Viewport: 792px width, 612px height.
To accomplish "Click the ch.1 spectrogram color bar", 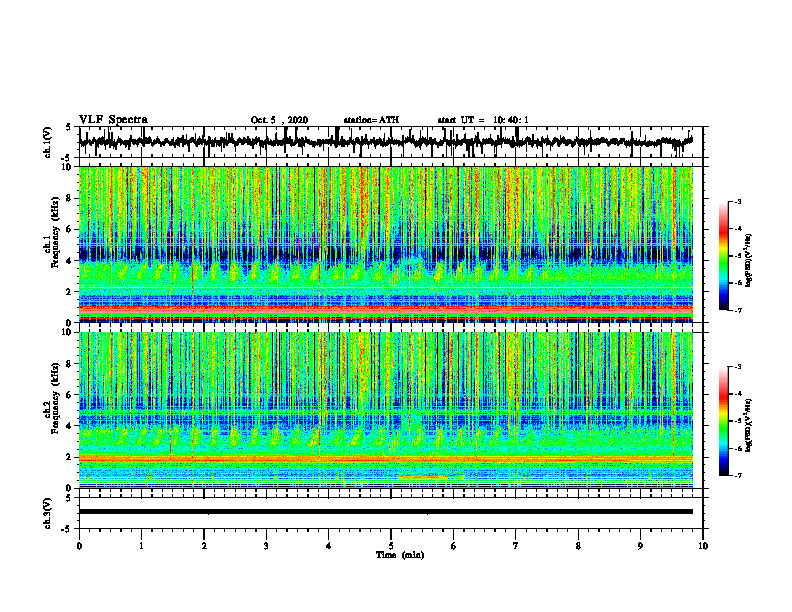I will (x=724, y=256).
